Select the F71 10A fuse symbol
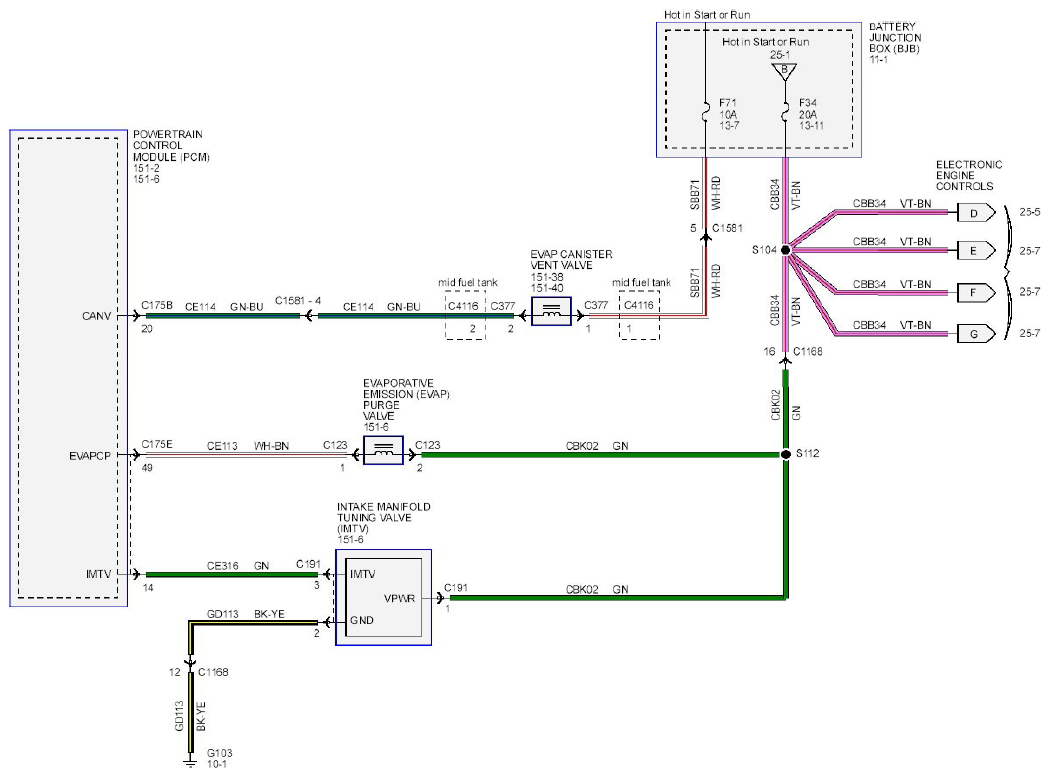This screenshot has width=1050, height=777. [x=705, y=113]
